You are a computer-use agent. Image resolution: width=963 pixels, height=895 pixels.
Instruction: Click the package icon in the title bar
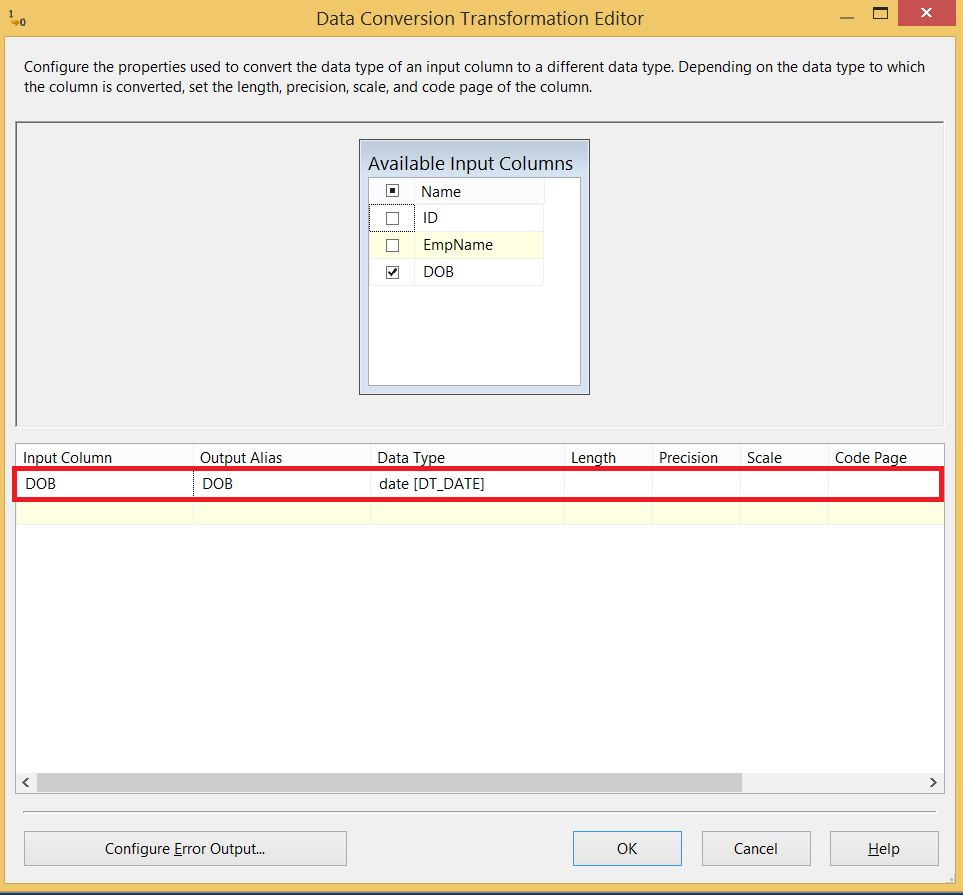17,16
